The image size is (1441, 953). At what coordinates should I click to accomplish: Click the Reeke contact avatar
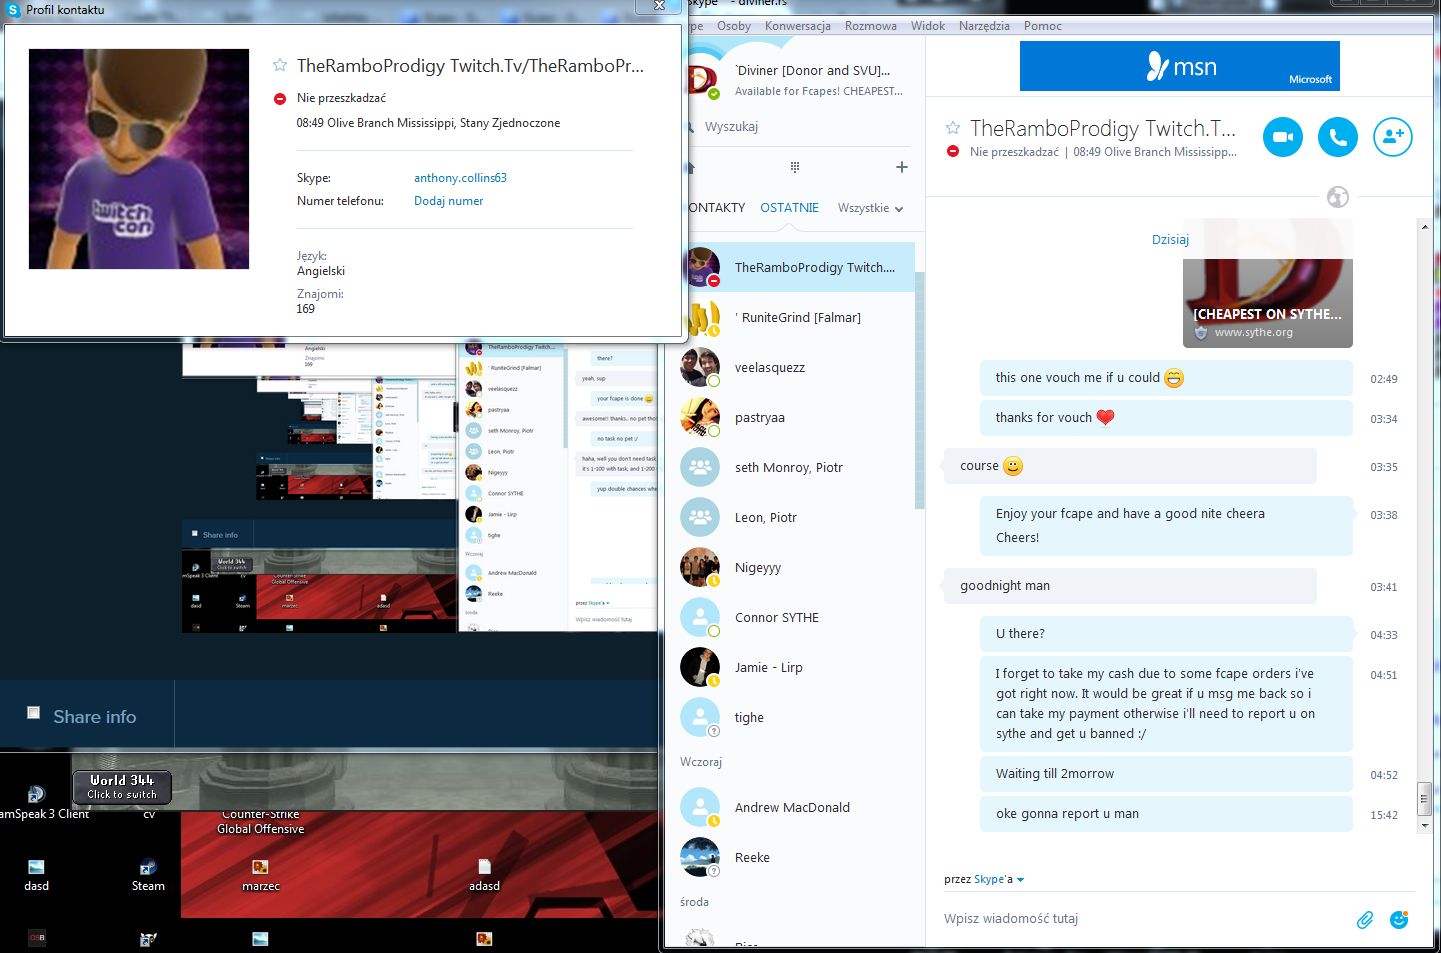click(x=700, y=858)
